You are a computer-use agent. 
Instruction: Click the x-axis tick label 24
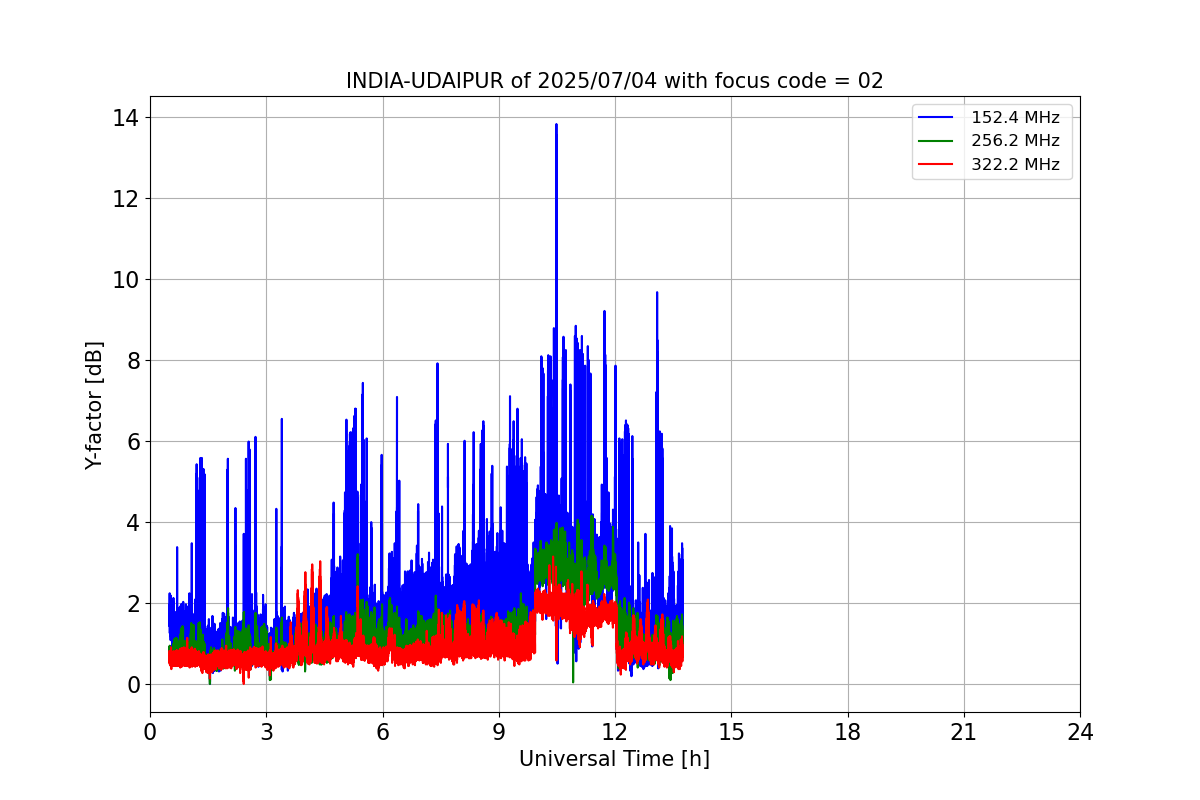(x=1080, y=731)
